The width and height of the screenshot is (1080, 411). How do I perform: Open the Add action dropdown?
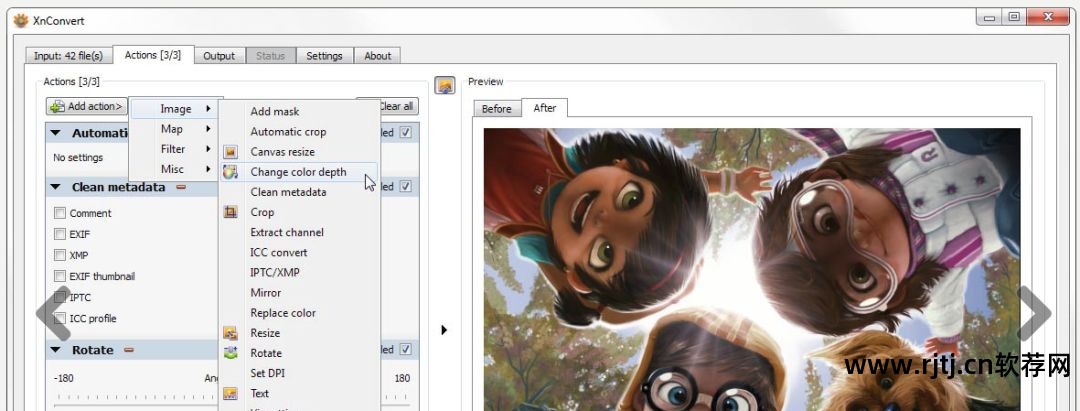[x=86, y=106]
